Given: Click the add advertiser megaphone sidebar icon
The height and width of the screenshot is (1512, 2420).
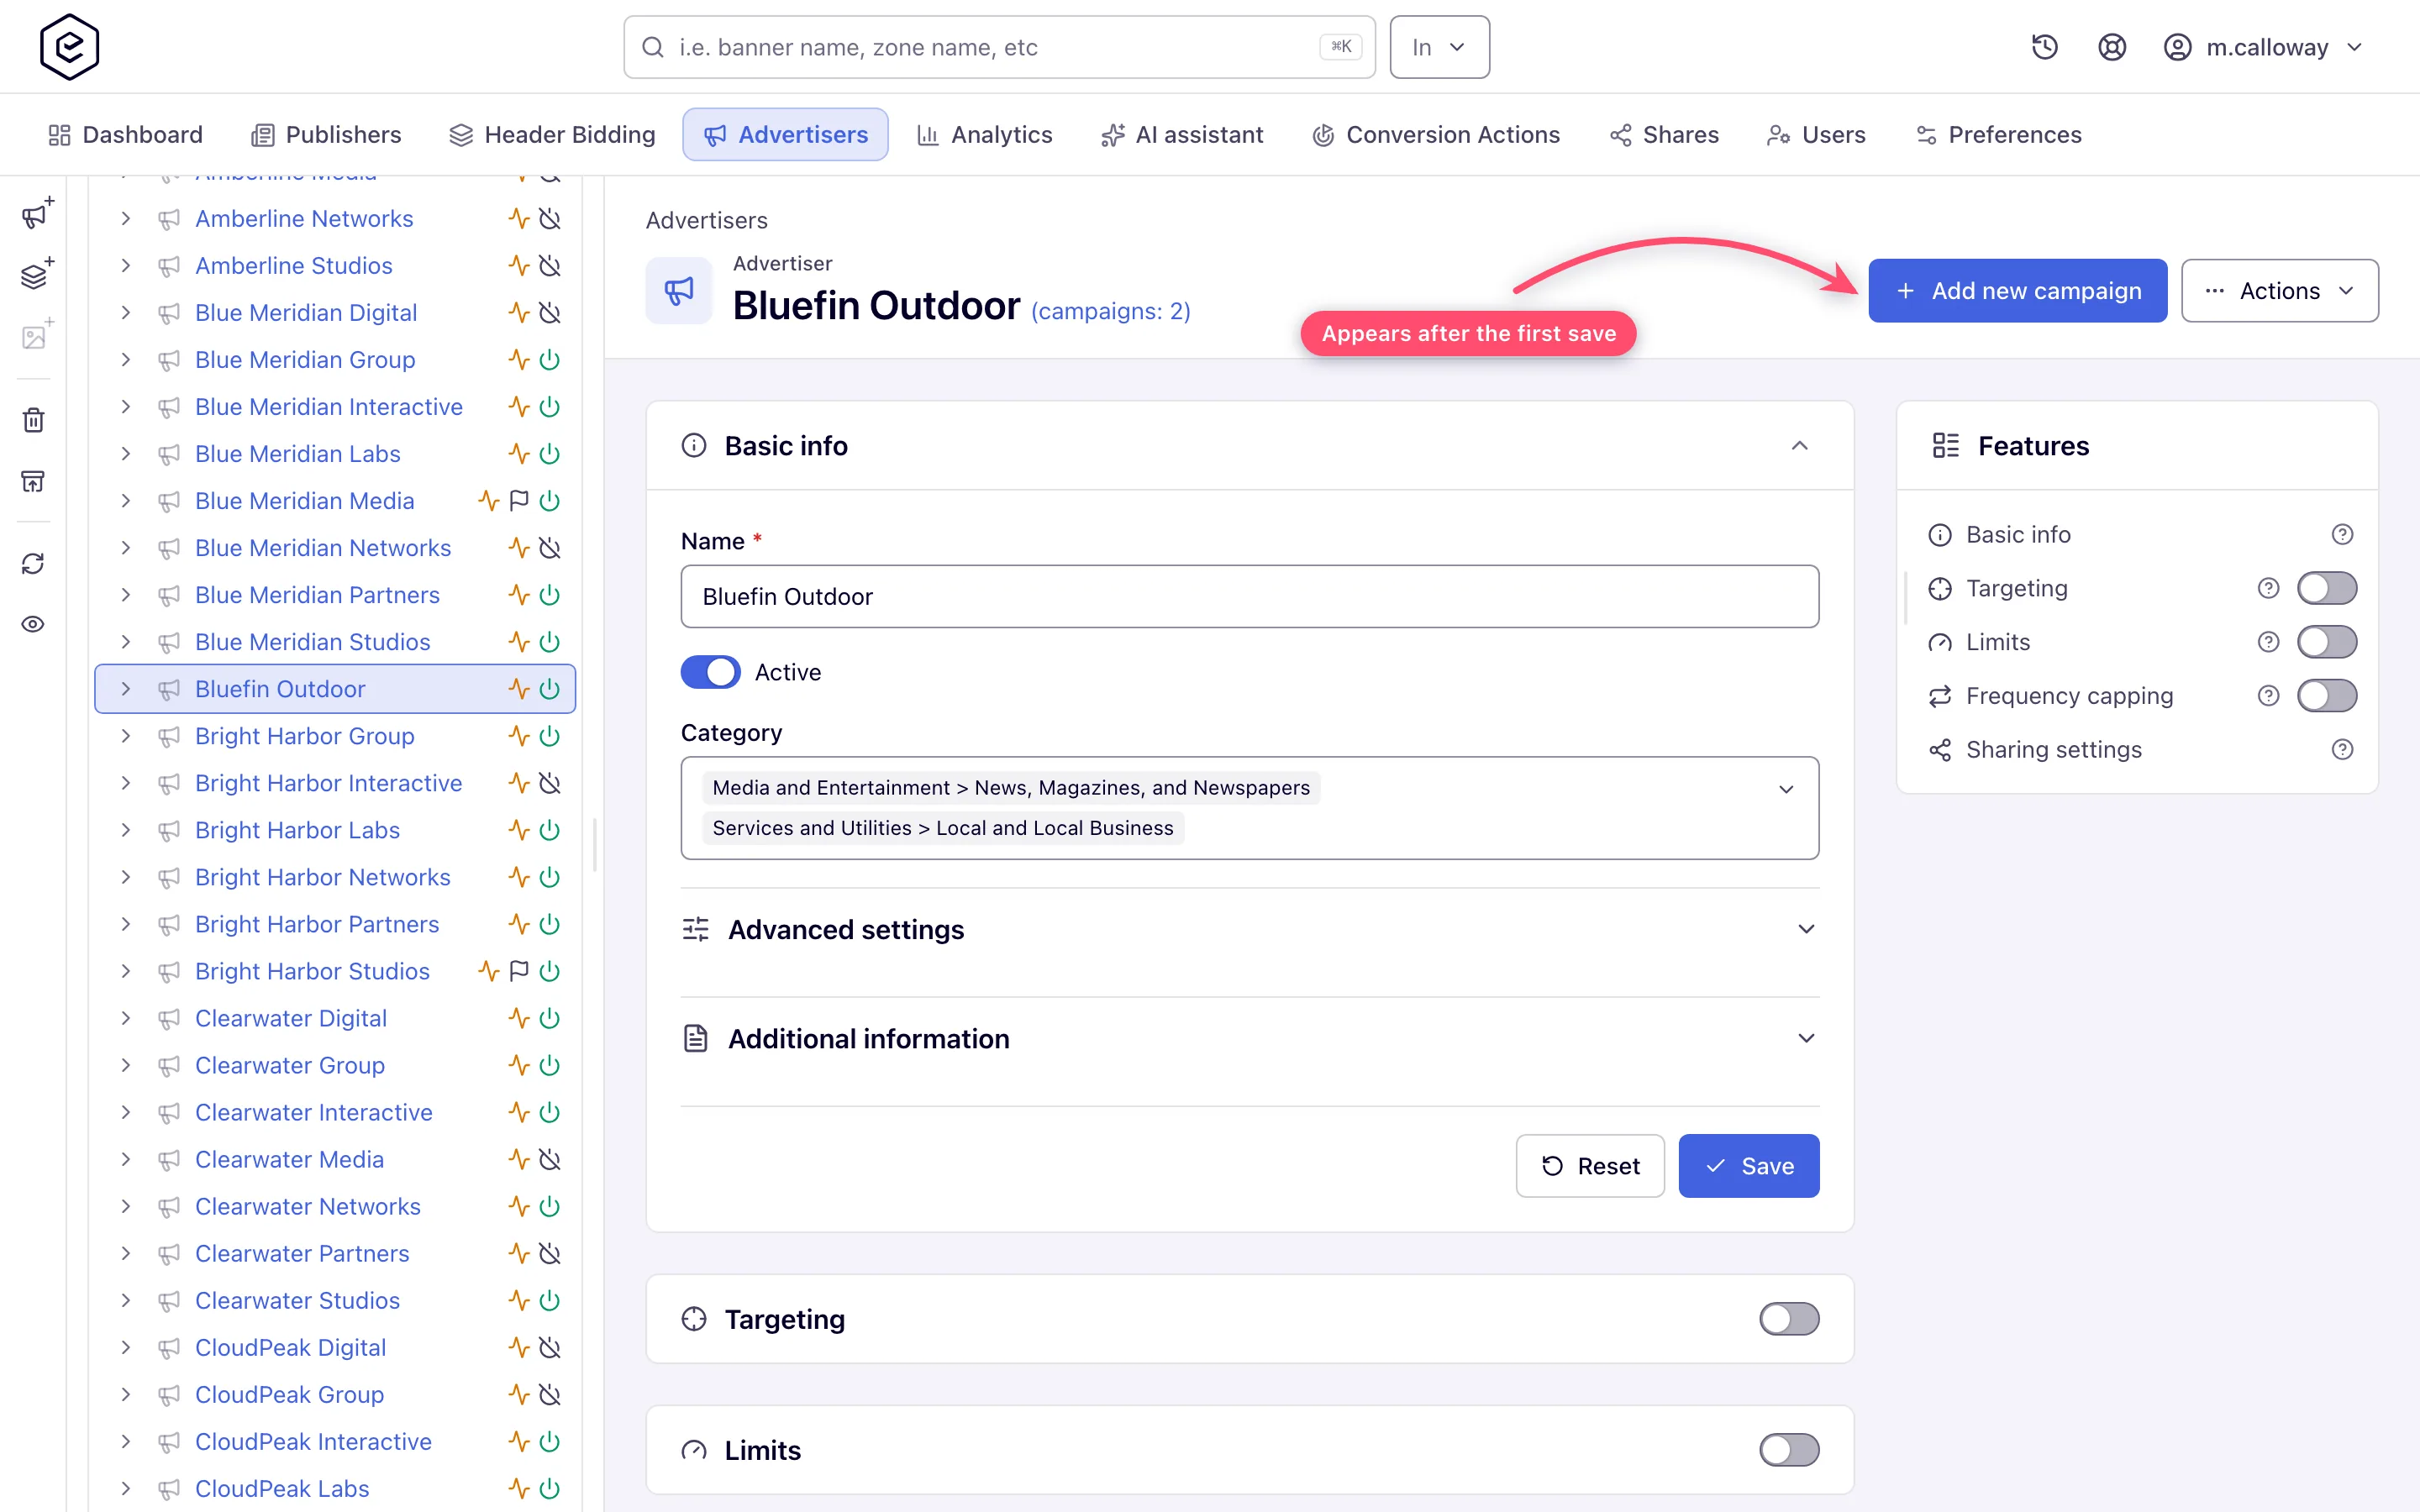Looking at the screenshot, I should coord(36,213).
